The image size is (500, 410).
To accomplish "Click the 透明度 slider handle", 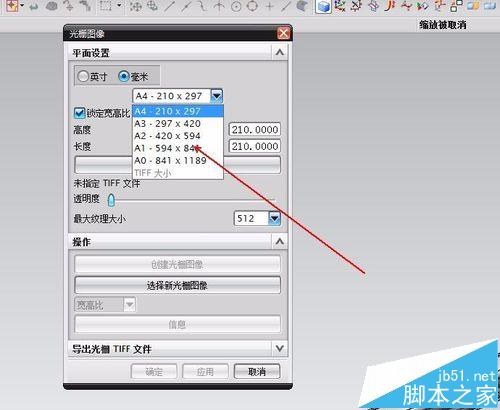I will [x=111, y=200].
